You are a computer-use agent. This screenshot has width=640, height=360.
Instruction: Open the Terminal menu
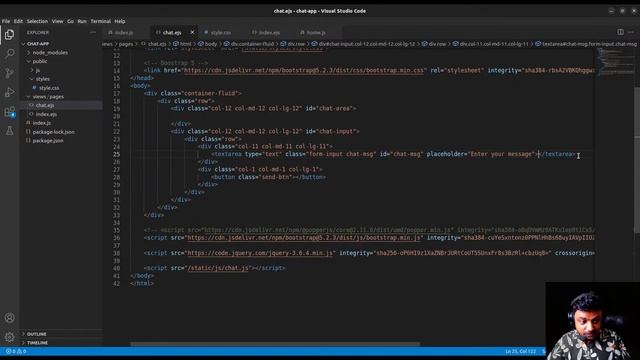pos(100,21)
